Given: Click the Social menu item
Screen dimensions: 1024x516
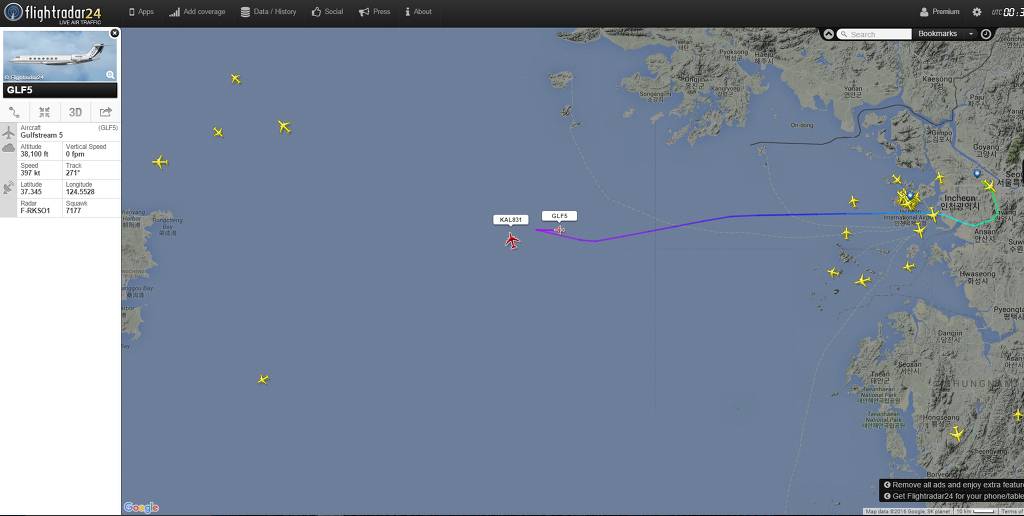Looking at the screenshot, I should pos(327,12).
